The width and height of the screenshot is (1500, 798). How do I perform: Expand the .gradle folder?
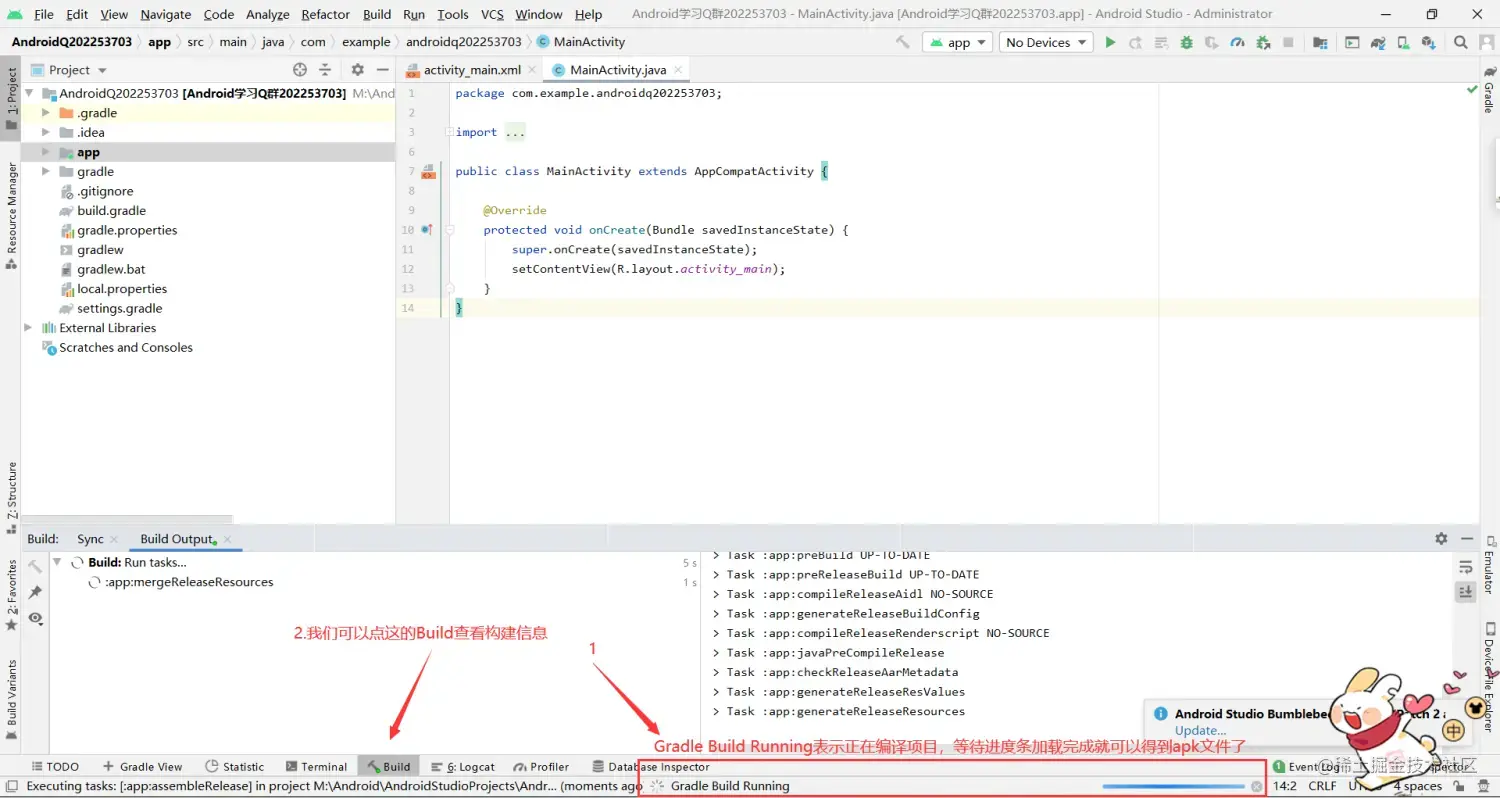46,113
